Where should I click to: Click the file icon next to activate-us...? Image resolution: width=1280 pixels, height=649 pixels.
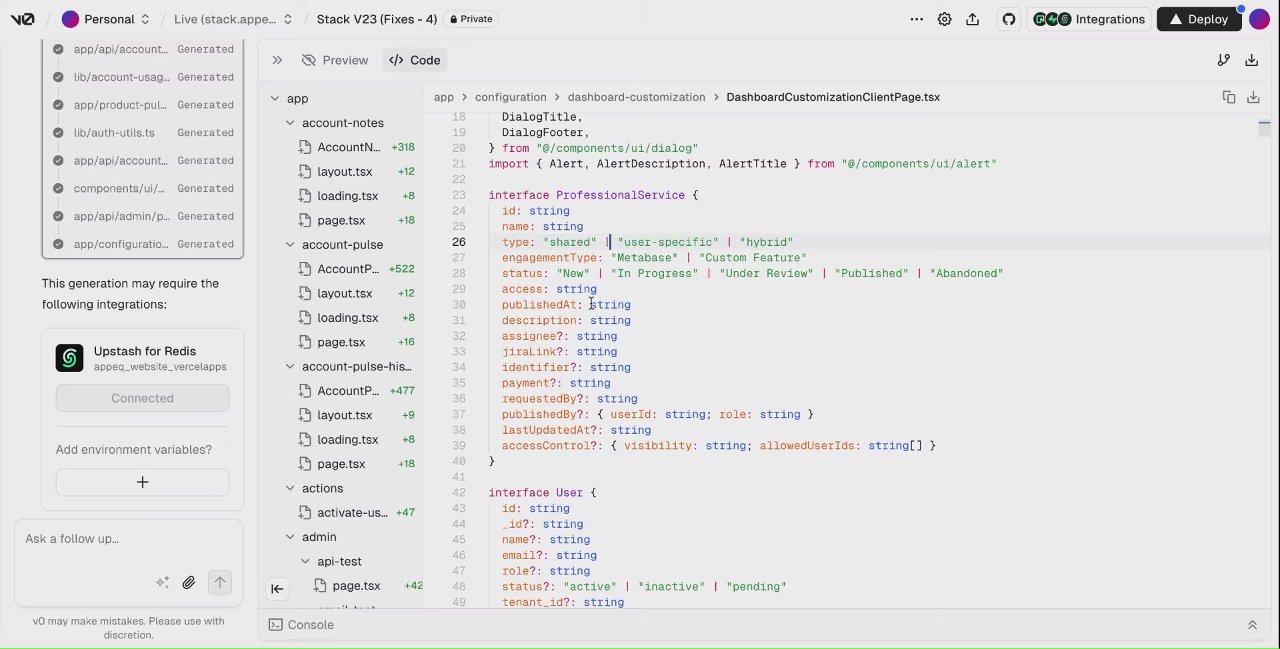306,513
